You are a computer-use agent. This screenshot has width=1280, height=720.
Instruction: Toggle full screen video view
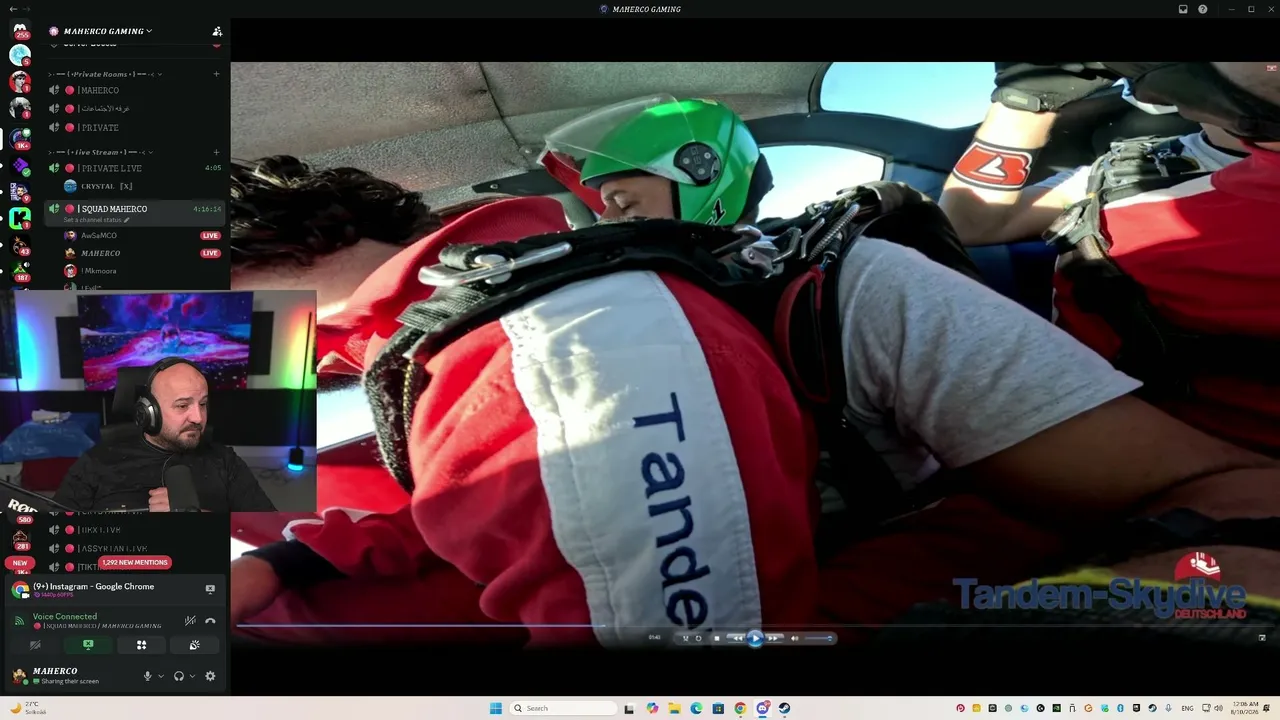1262,638
